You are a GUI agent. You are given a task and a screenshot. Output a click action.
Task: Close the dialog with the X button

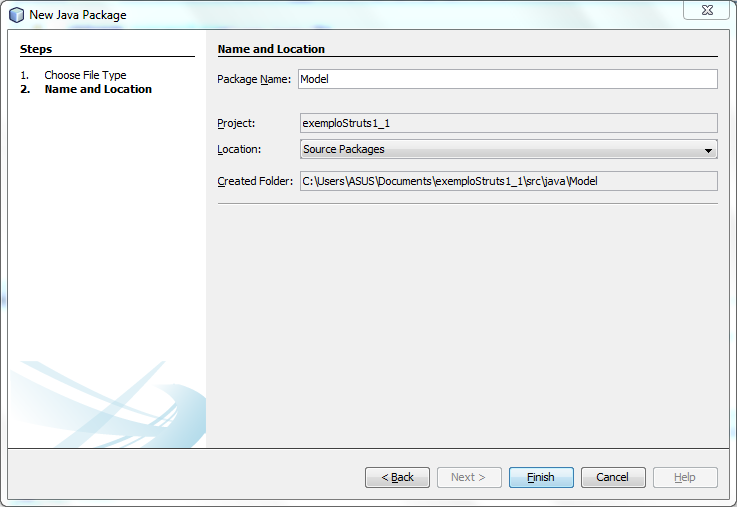[x=706, y=10]
